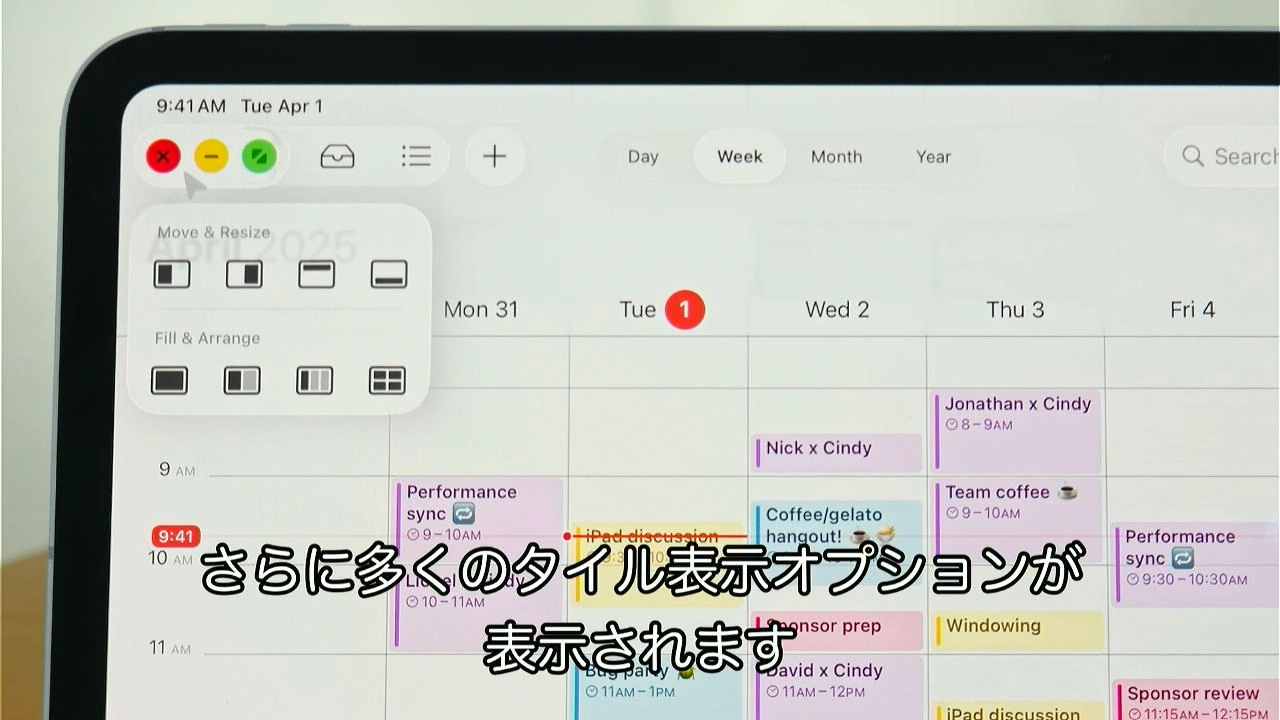
Task: Arrange windows in two-column split
Action: pyautogui.click(x=242, y=380)
